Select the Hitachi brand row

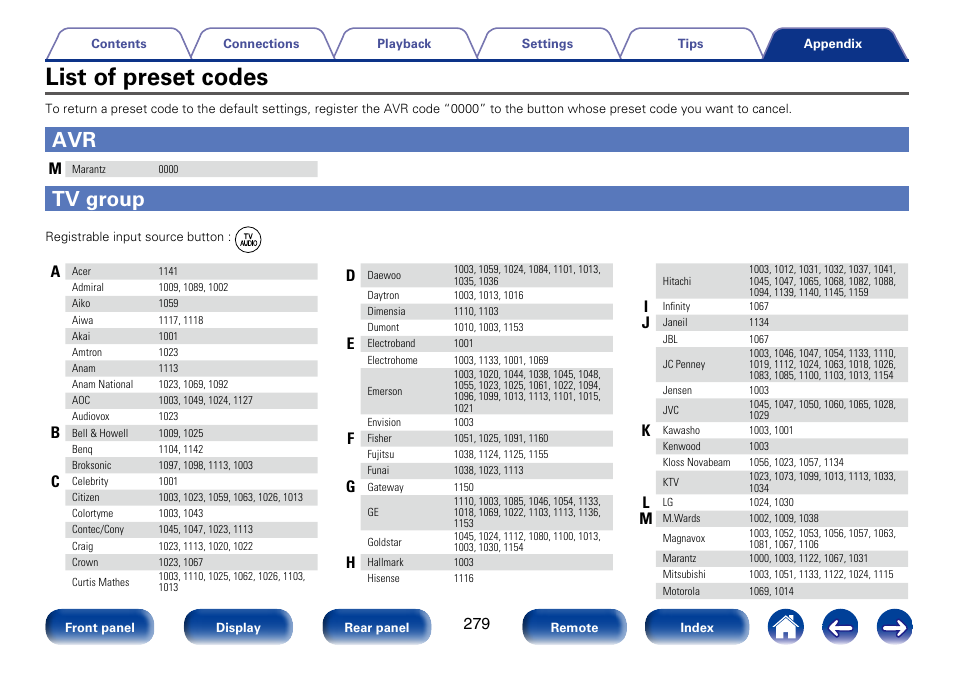[x=782, y=281]
